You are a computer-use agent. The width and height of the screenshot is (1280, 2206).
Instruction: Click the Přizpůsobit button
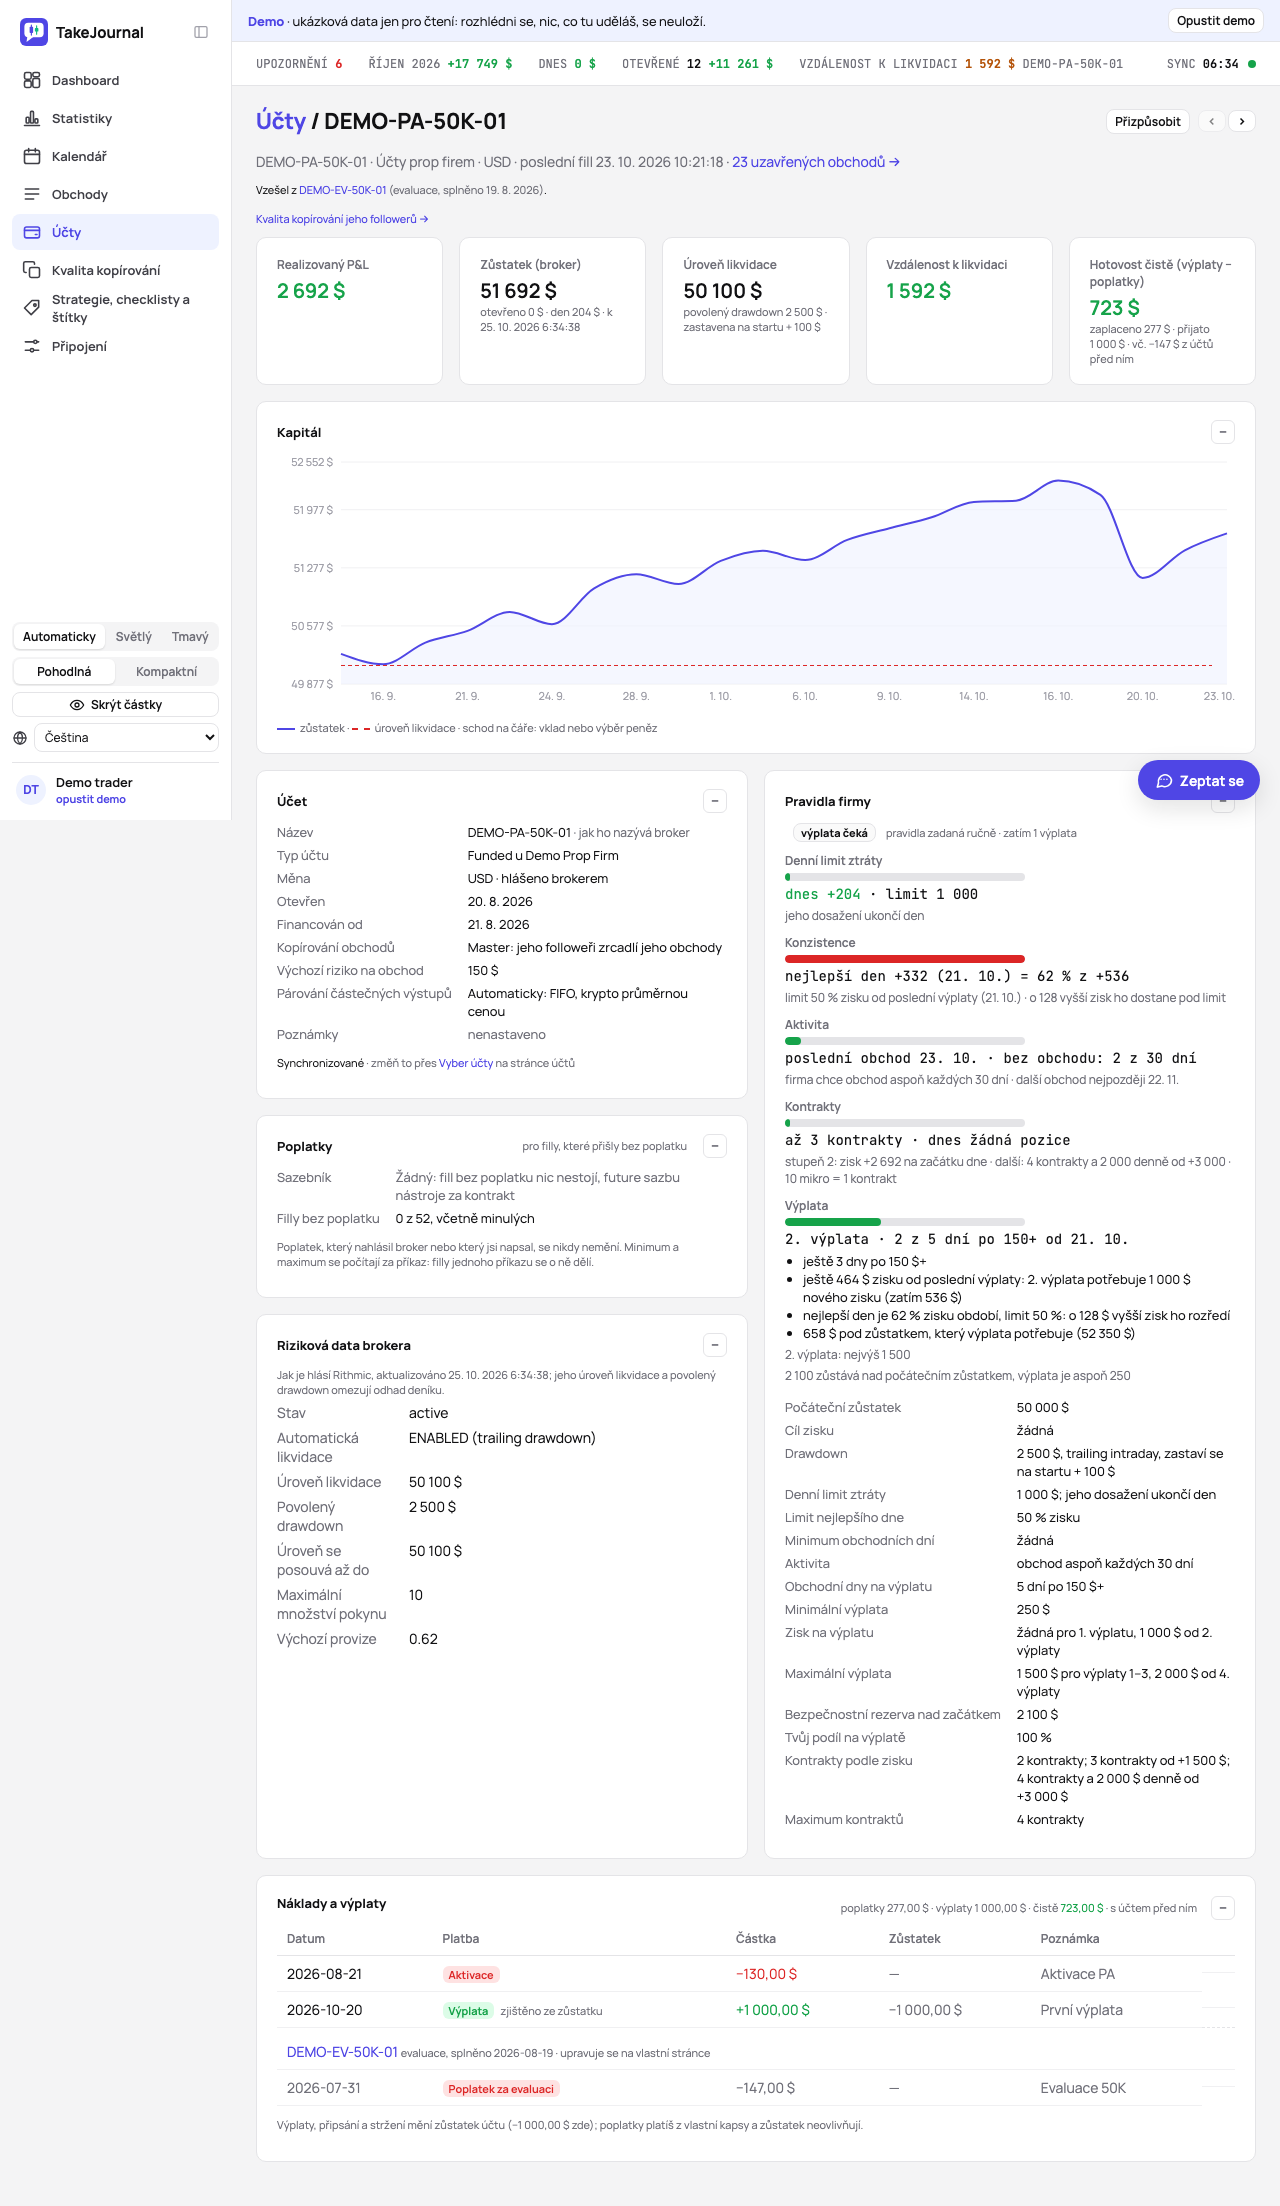pos(1148,121)
